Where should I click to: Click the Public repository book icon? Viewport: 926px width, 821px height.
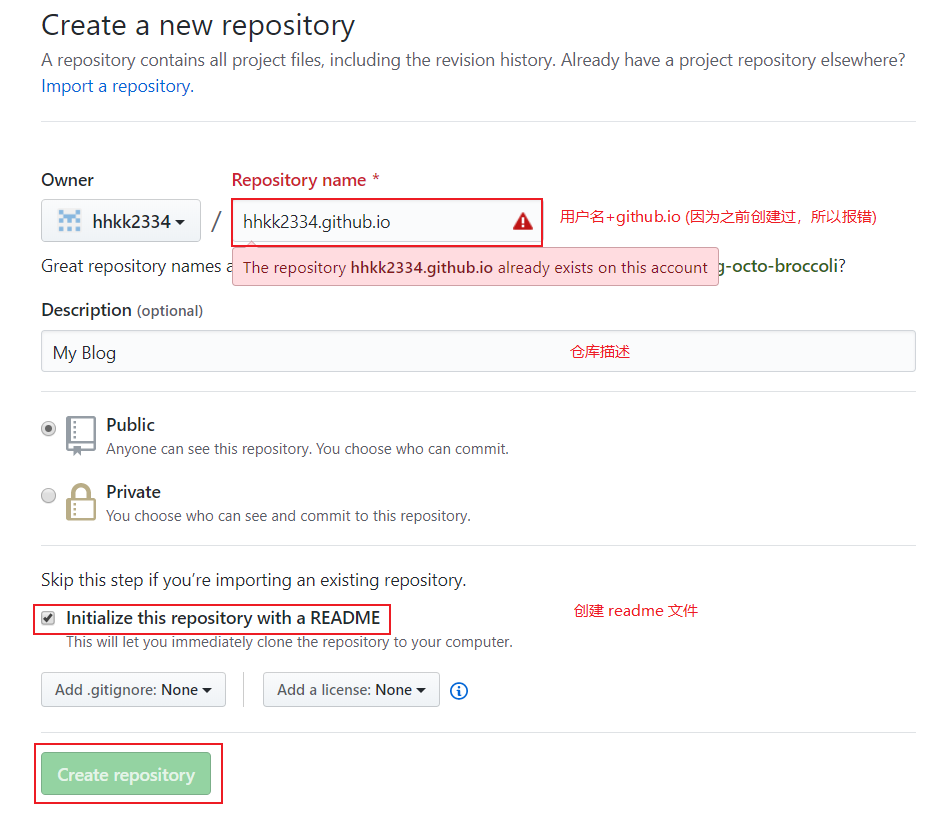coord(81,436)
